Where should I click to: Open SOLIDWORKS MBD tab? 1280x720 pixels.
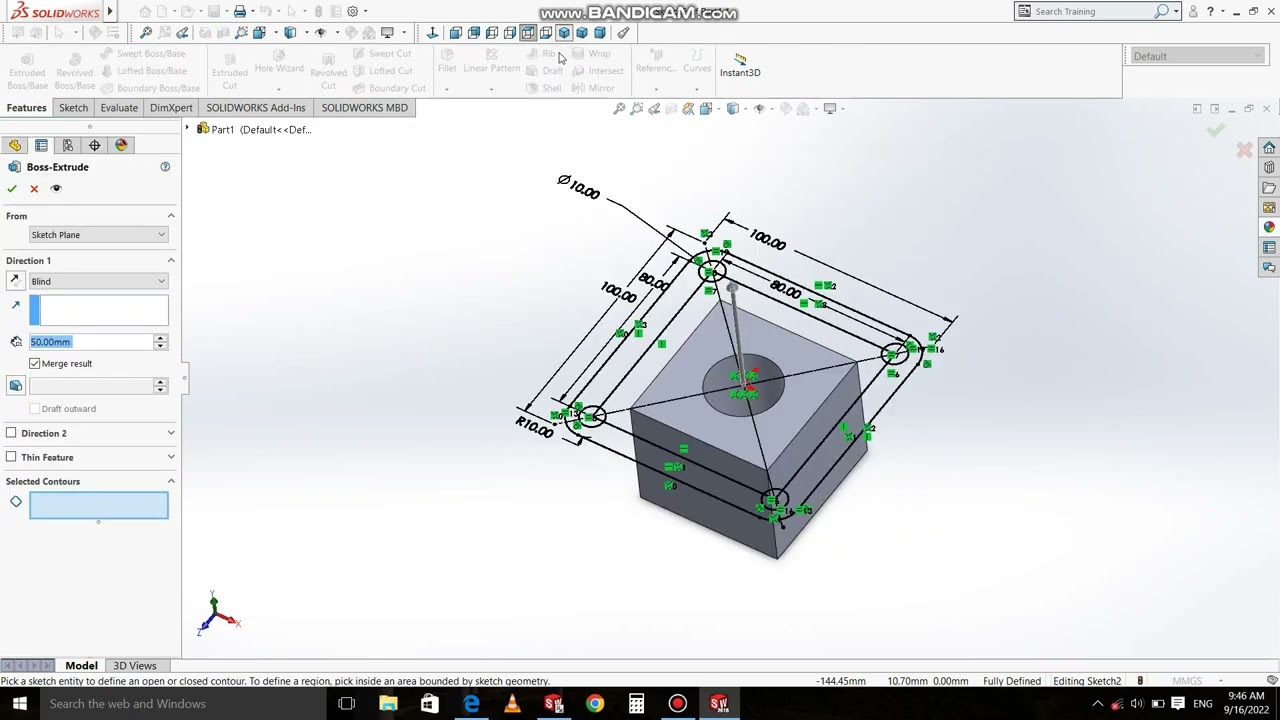pos(365,108)
